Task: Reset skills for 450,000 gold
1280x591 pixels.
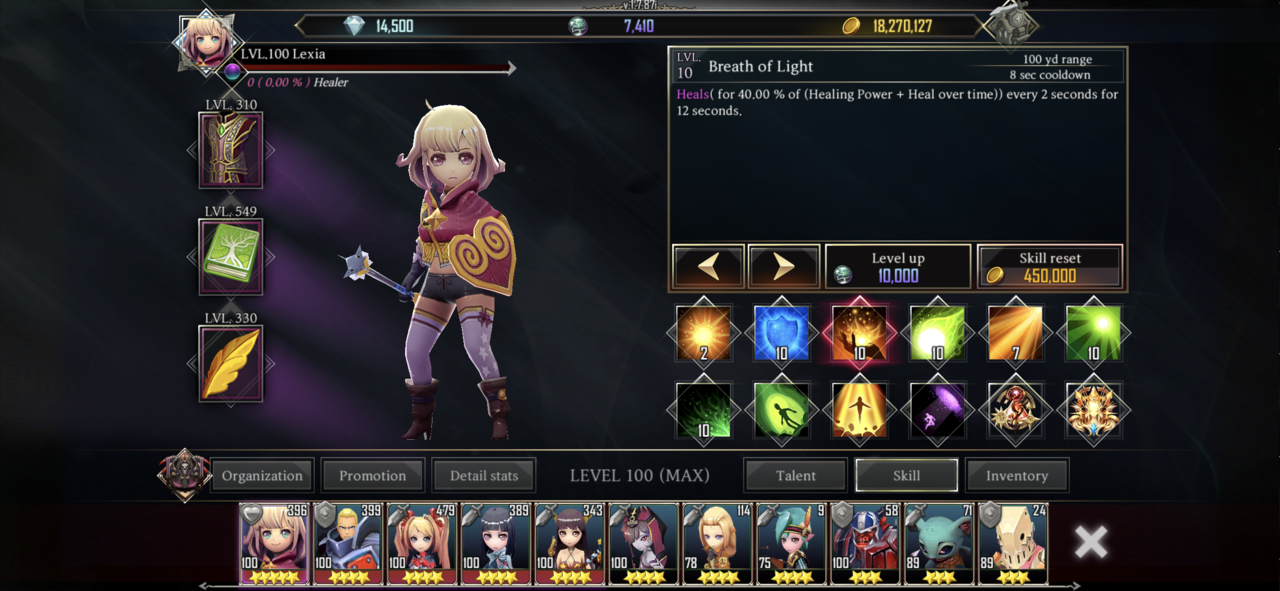Action: [1050, 267]
